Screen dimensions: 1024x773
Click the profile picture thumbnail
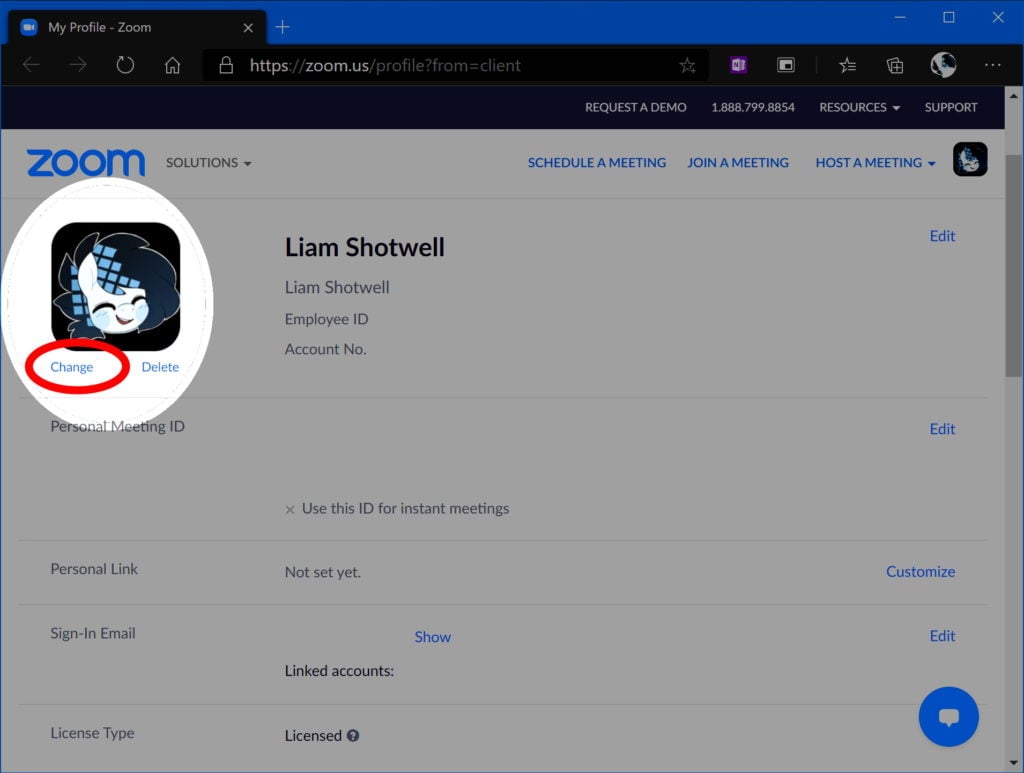[116, 287]
